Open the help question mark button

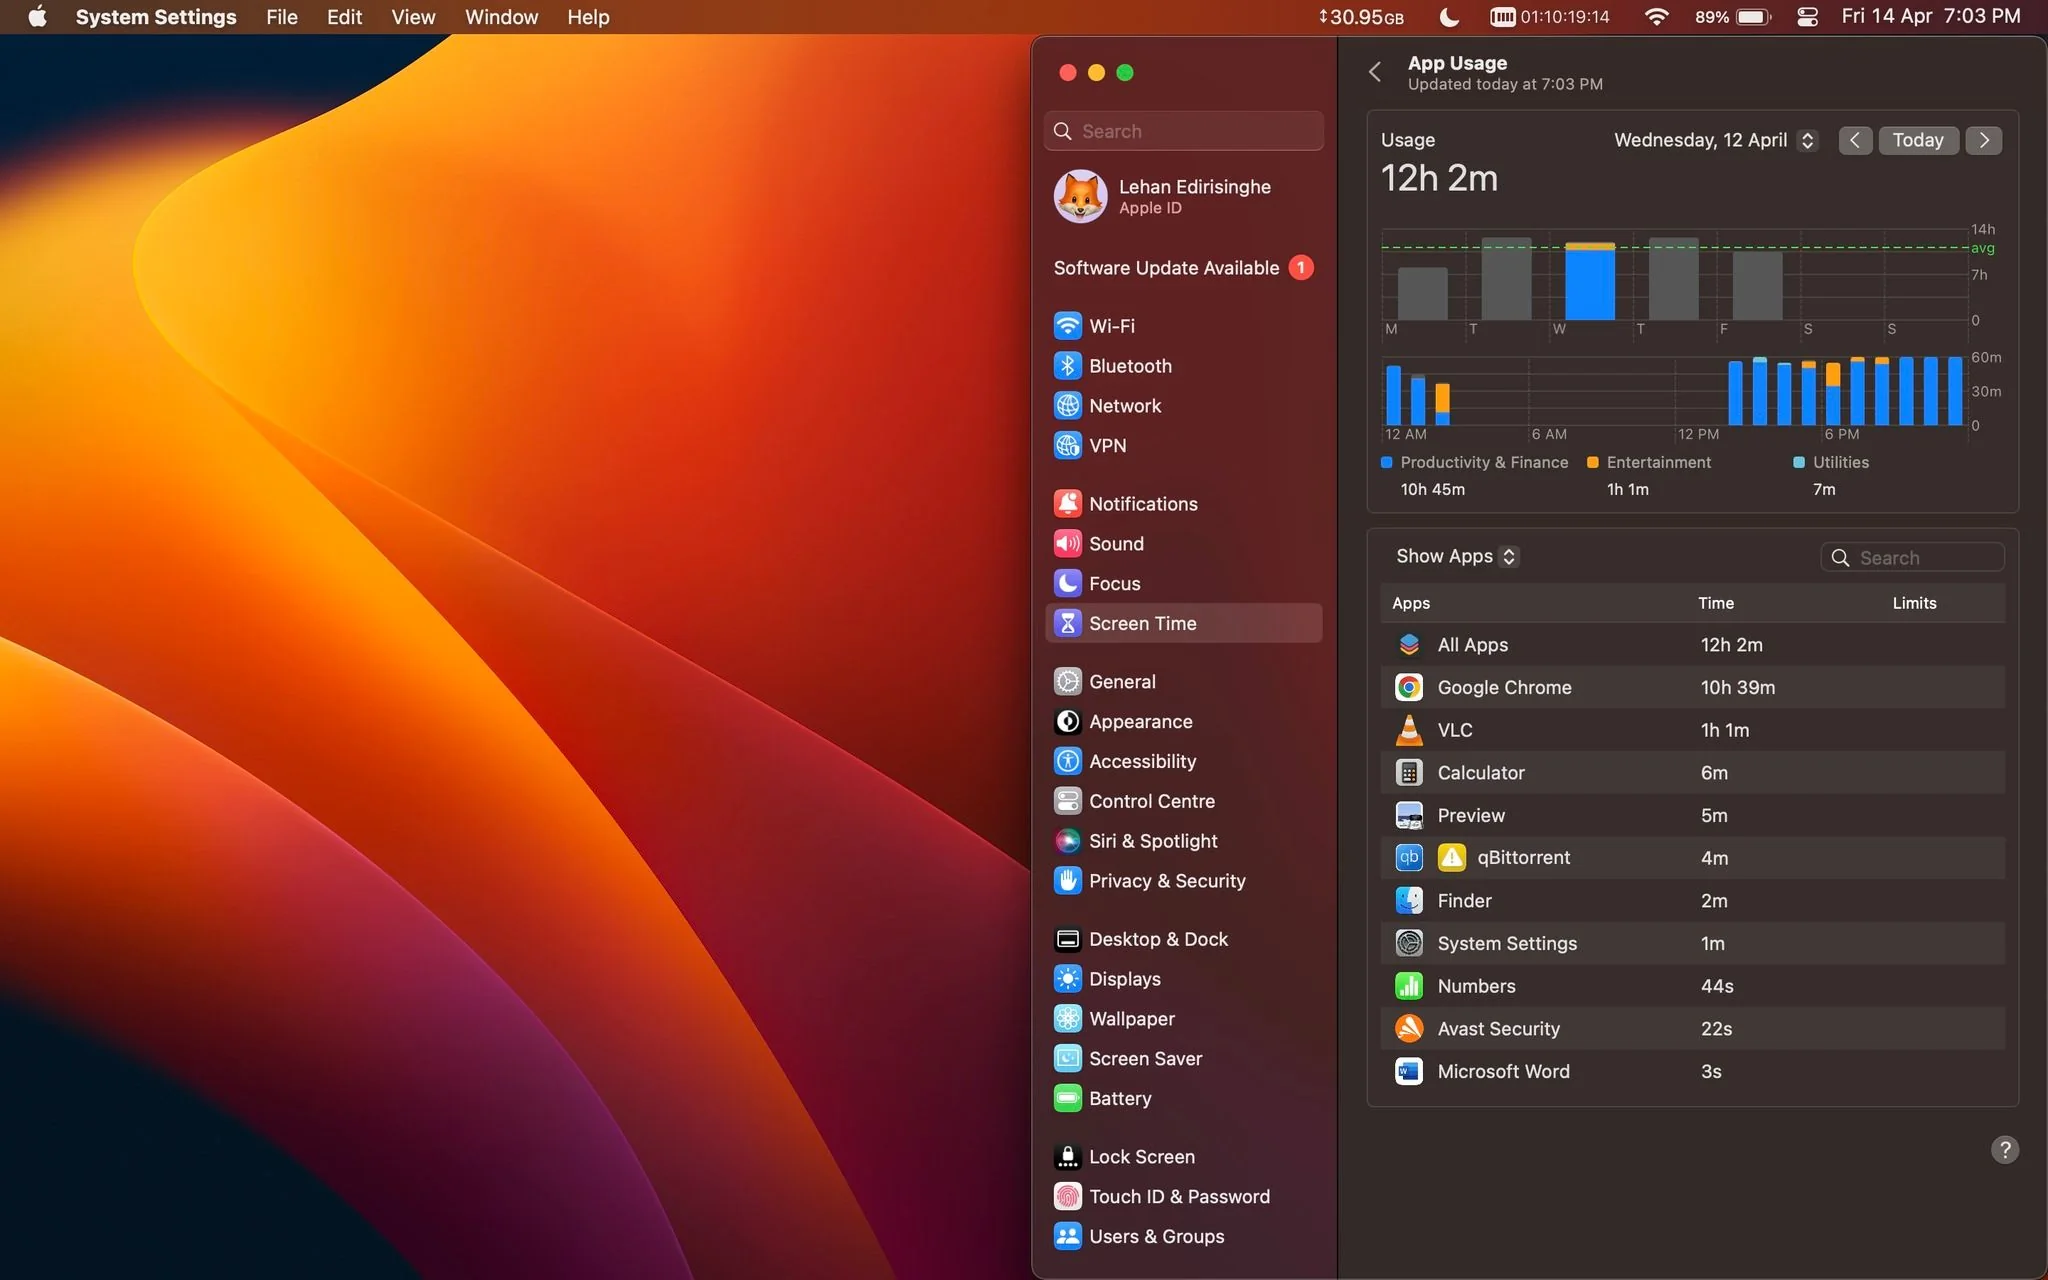tap(2004, 1150)
